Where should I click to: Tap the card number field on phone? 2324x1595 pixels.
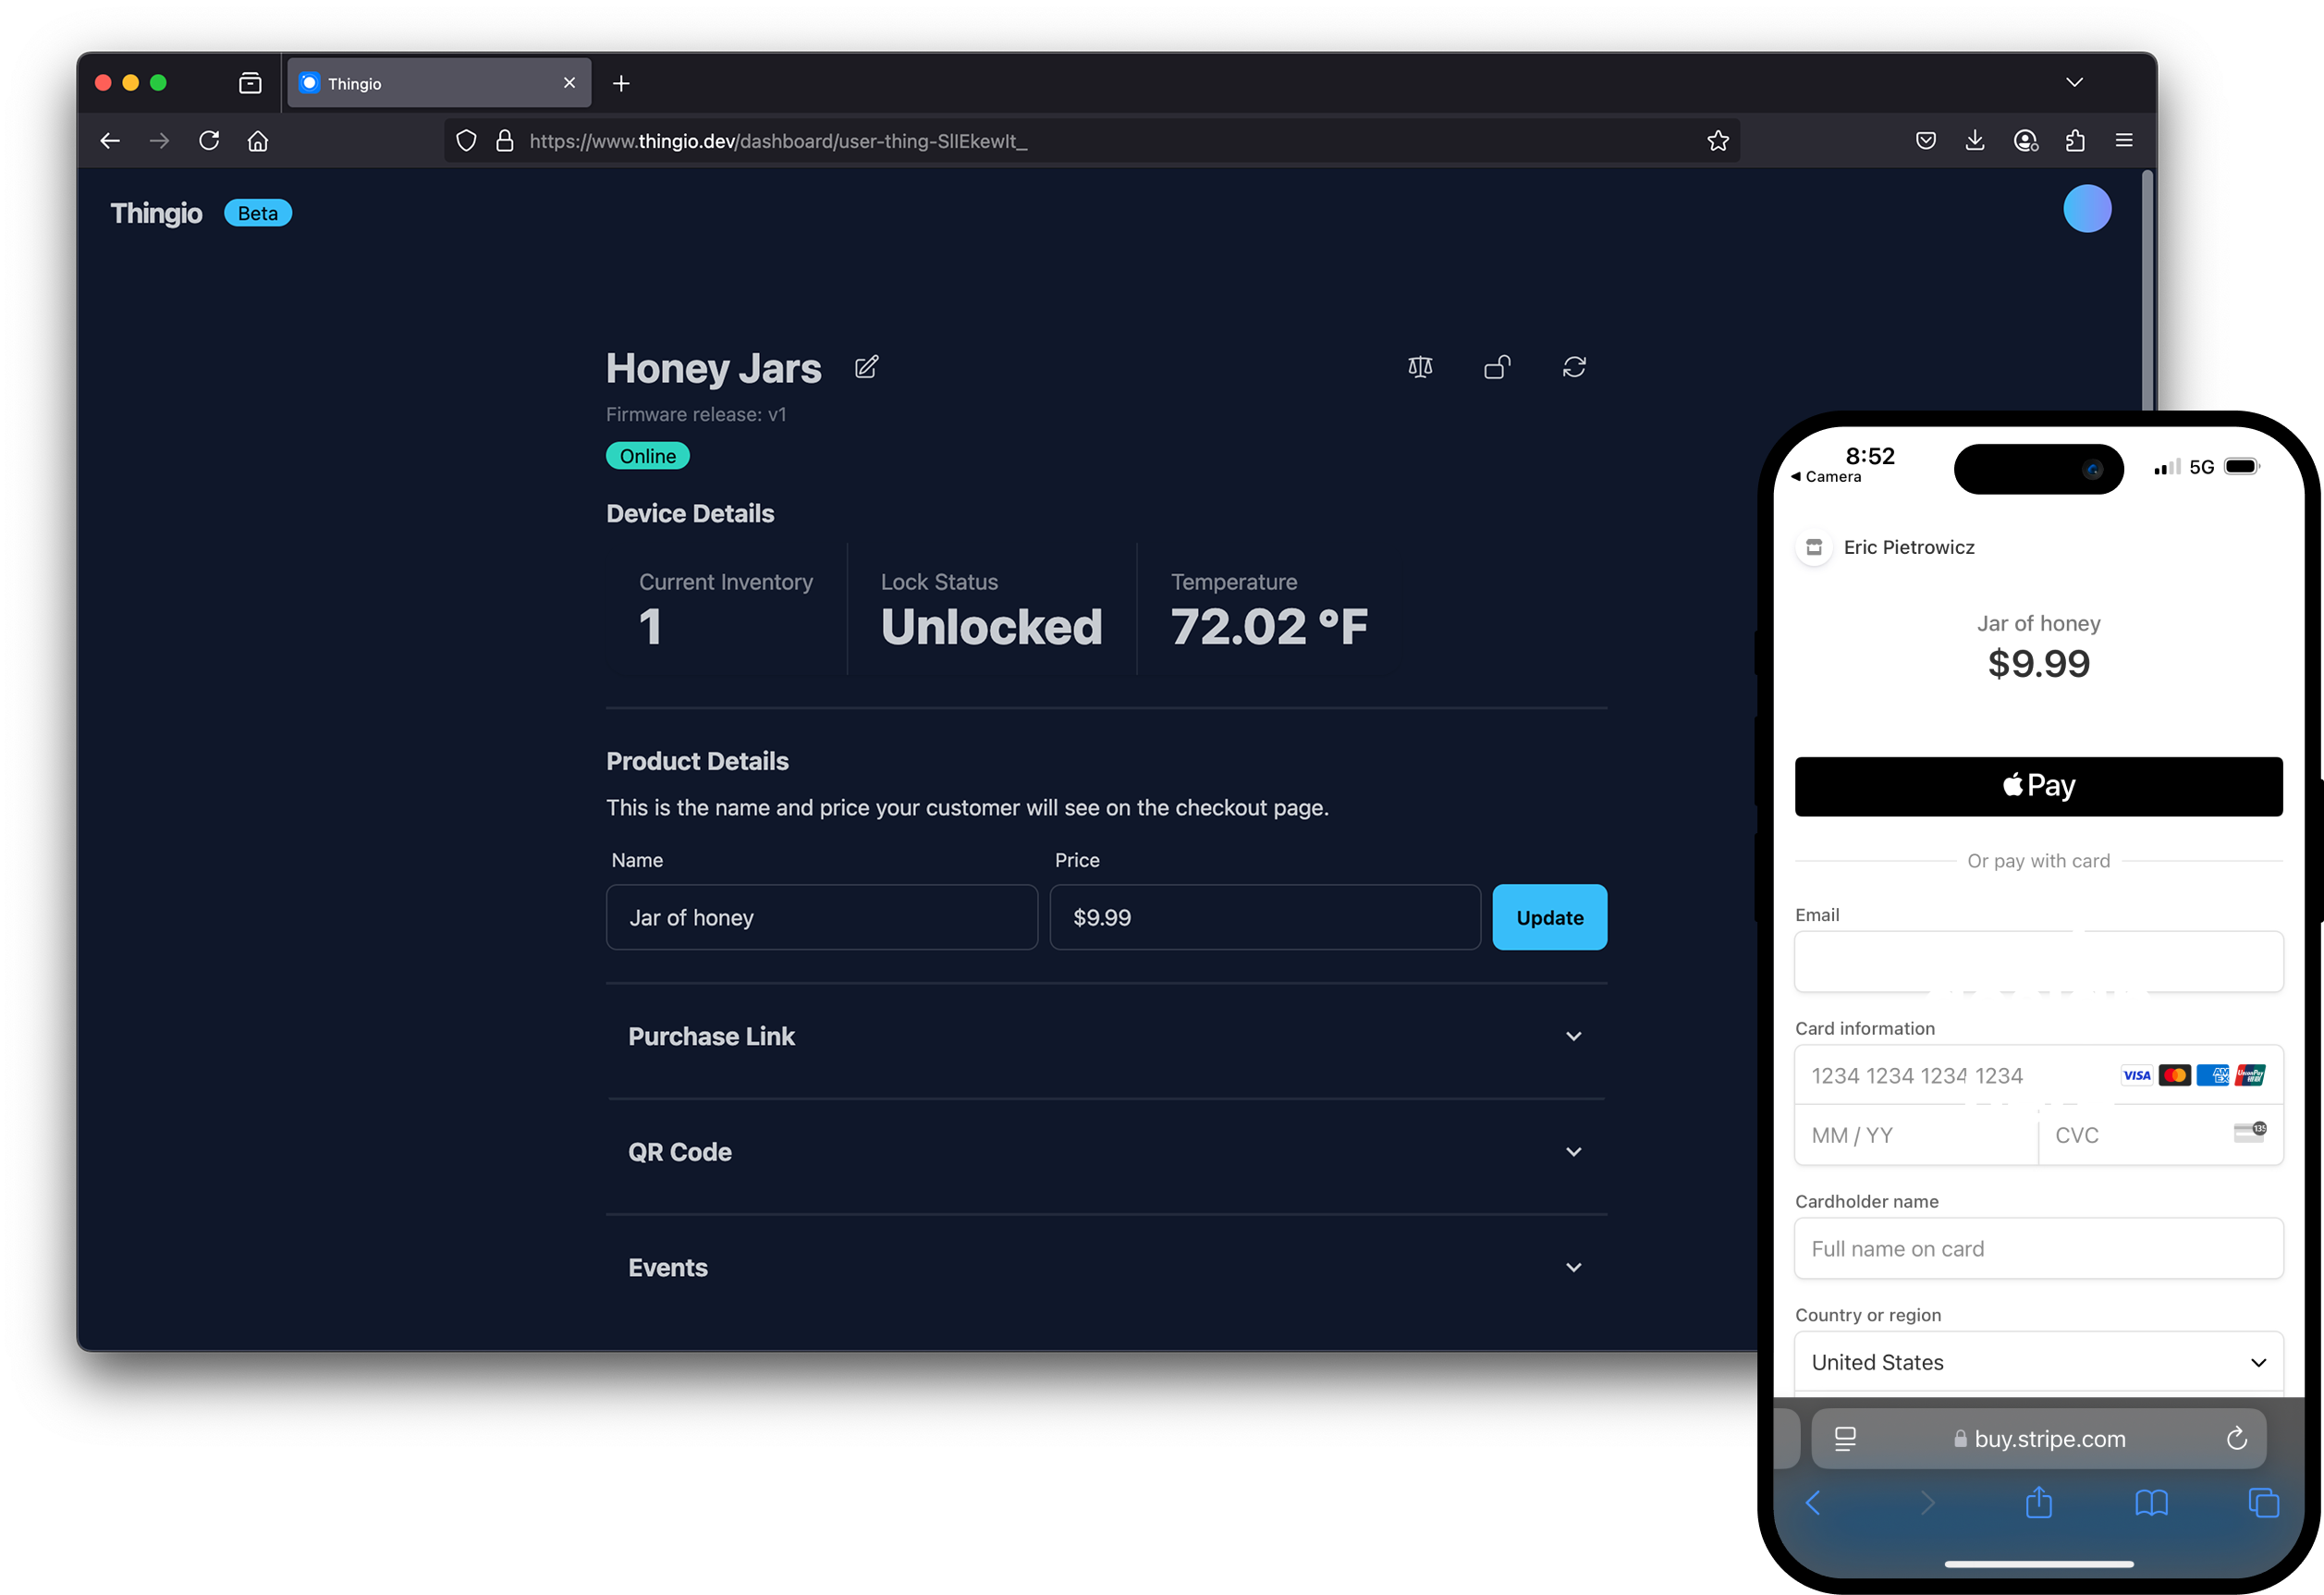(x=2038, y=1075)
